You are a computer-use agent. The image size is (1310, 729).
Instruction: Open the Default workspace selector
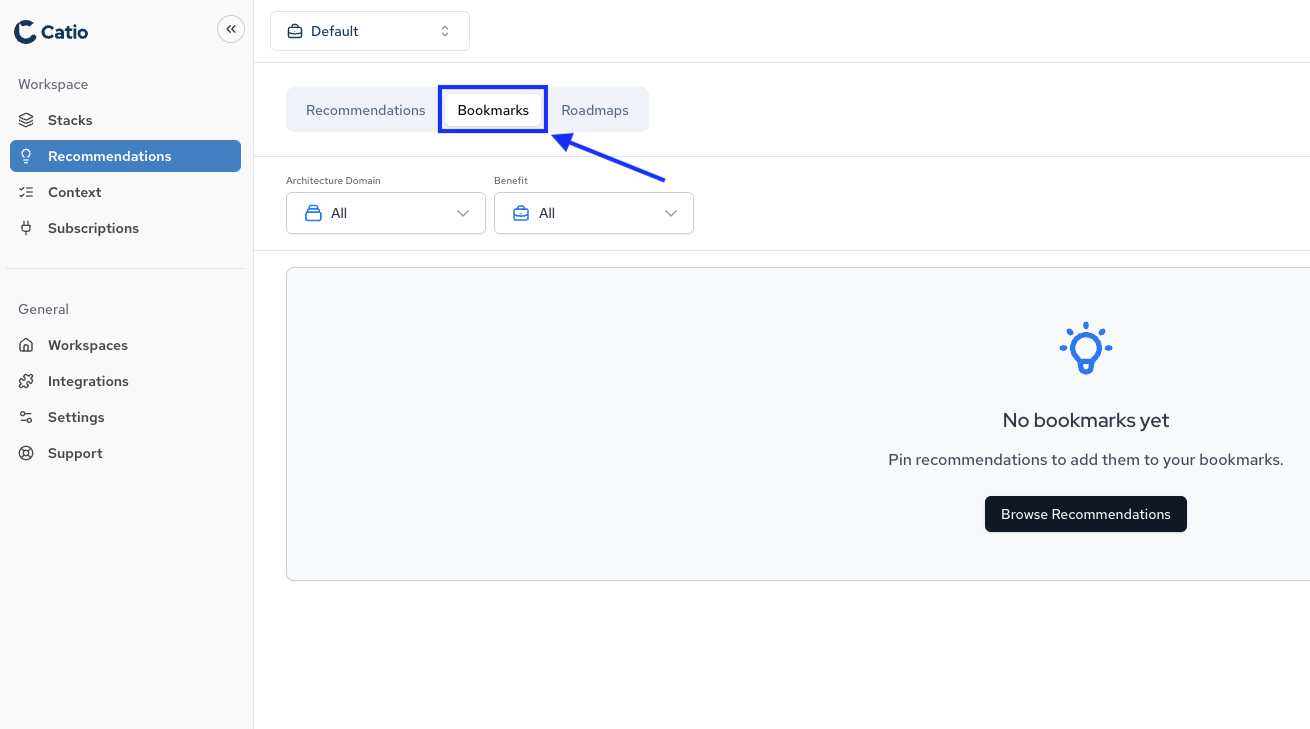click(369, 31)
